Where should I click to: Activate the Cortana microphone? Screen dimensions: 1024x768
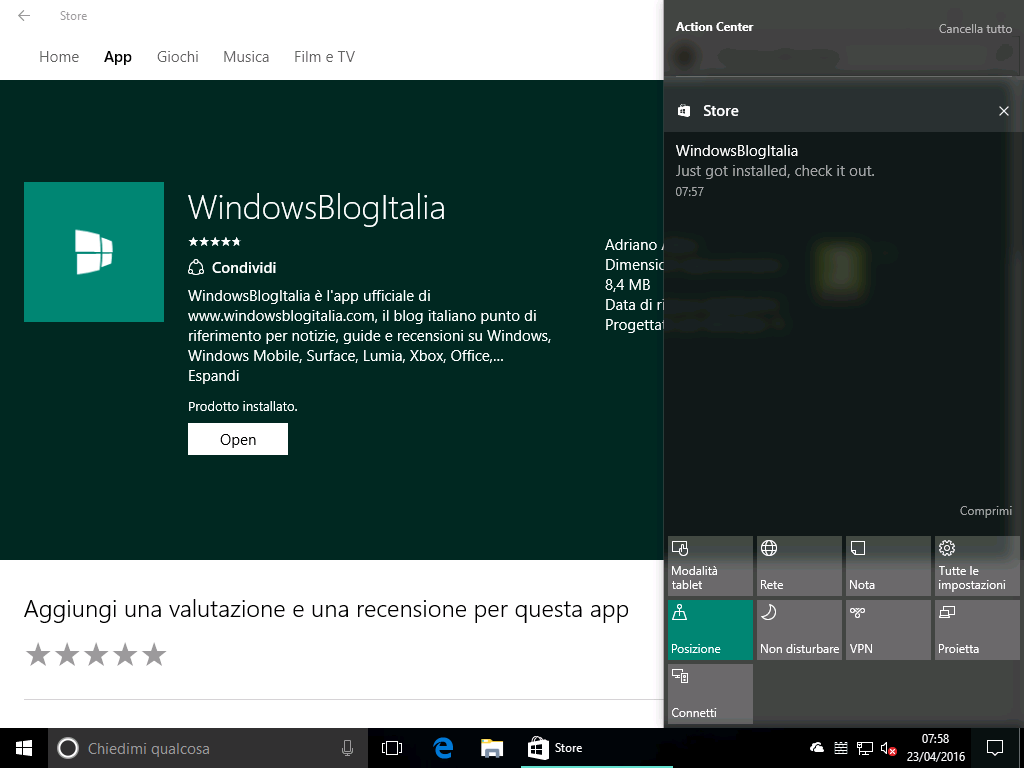347,748
